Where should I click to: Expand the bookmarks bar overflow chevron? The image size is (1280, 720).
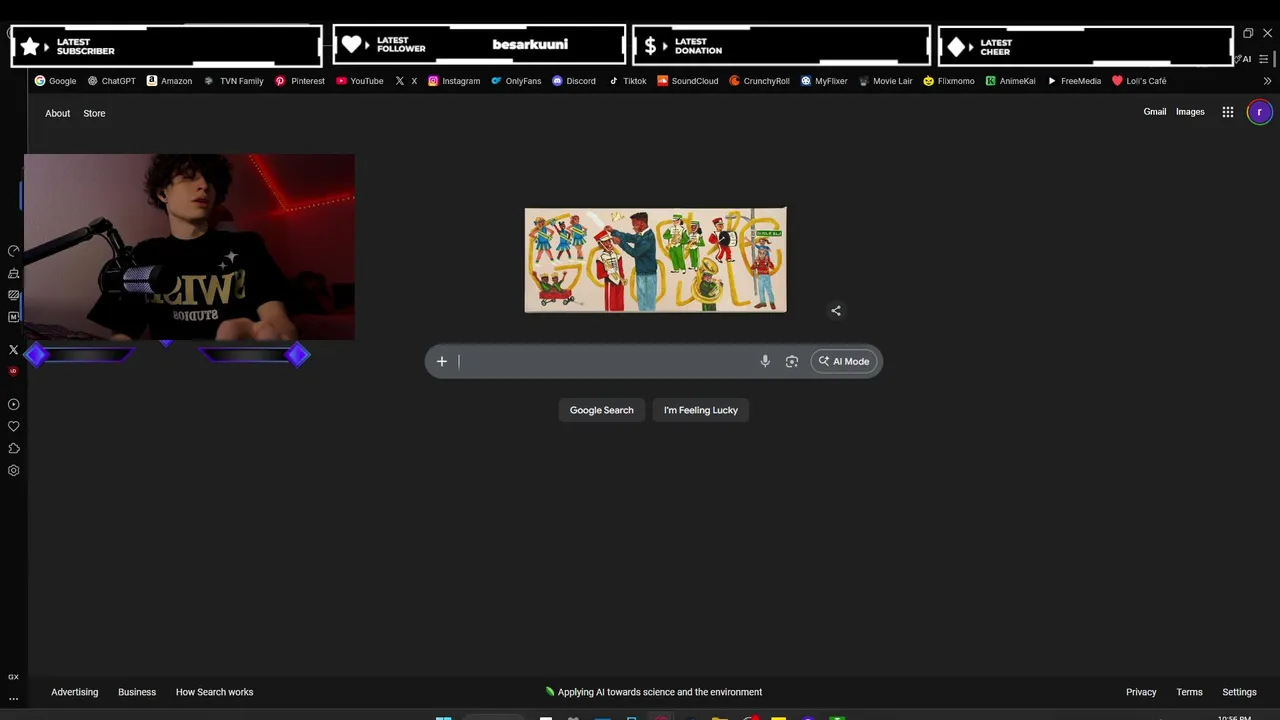point(1267,81)
